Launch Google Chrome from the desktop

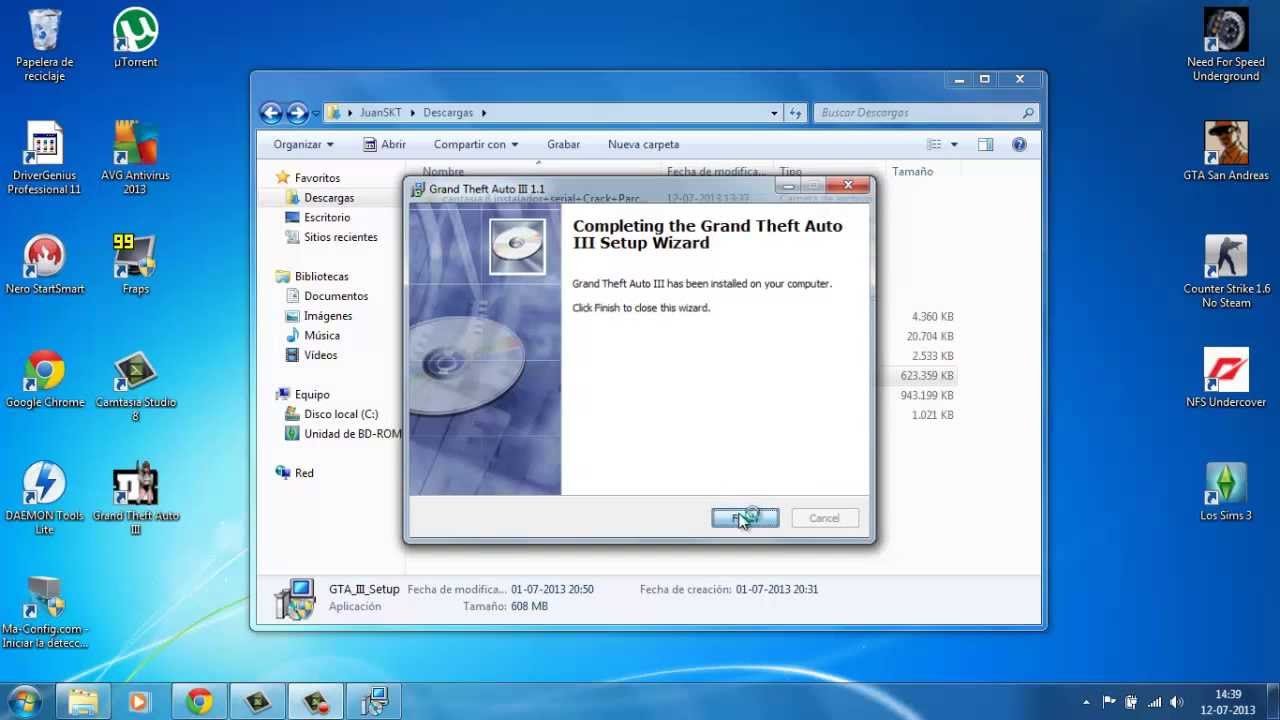point(45,379)
